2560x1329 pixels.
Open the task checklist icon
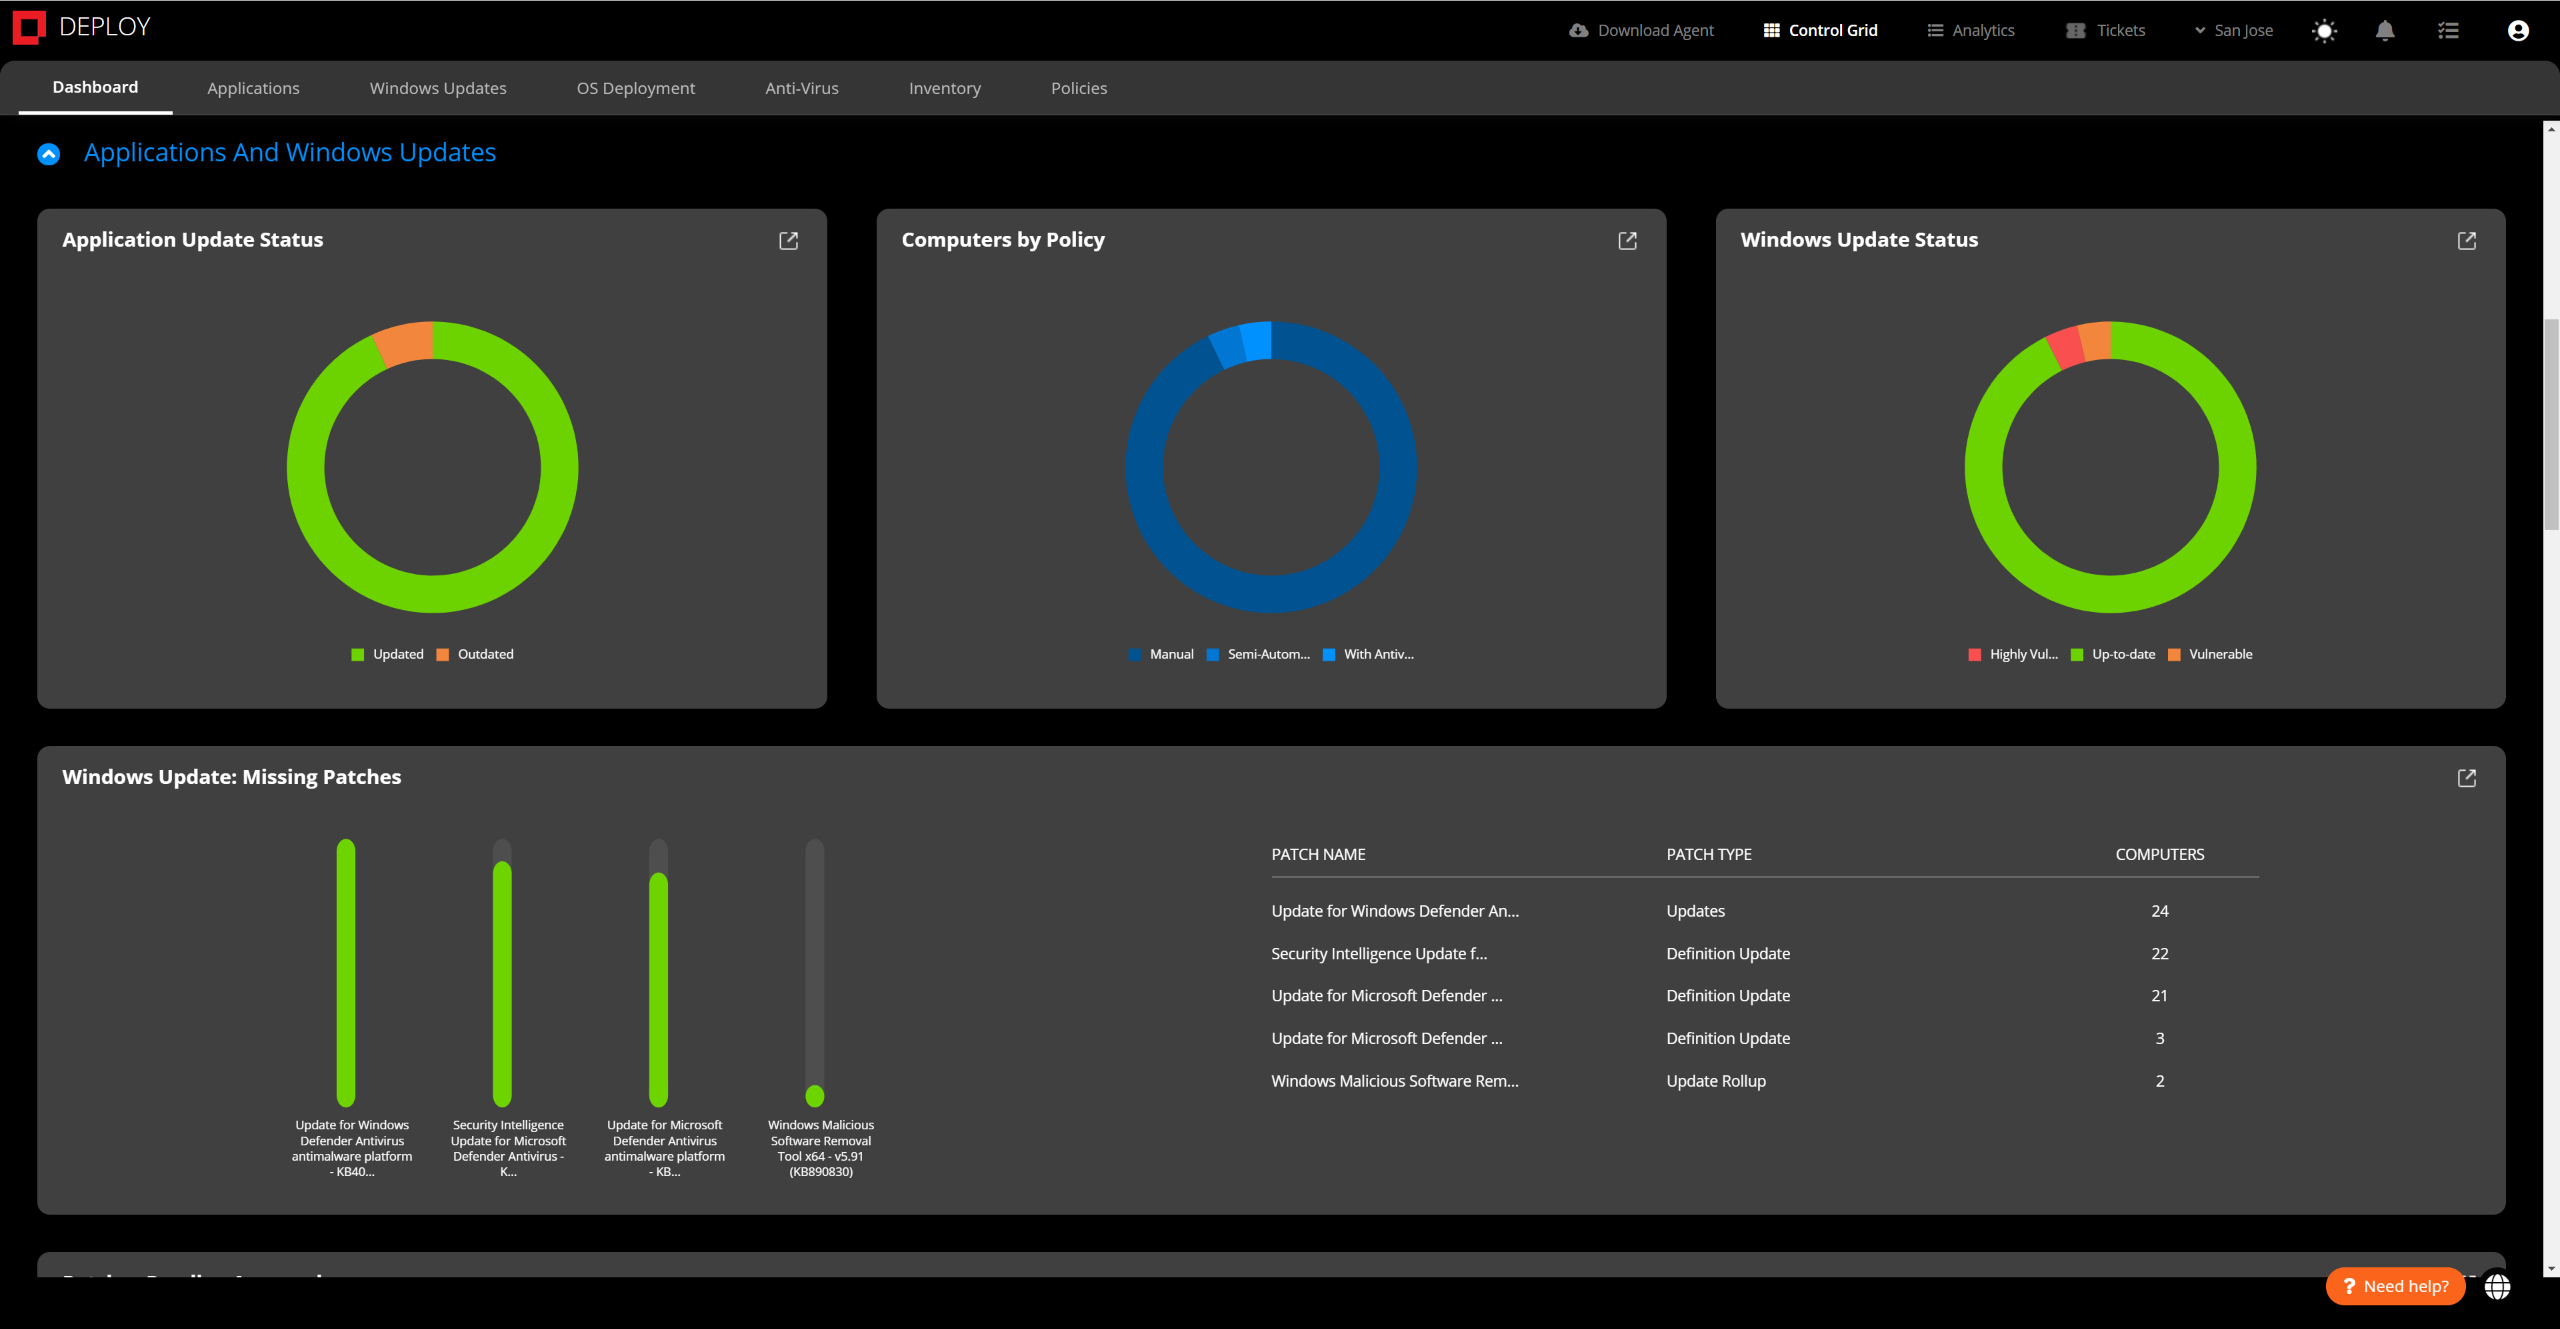click(x=2448, y=31)
